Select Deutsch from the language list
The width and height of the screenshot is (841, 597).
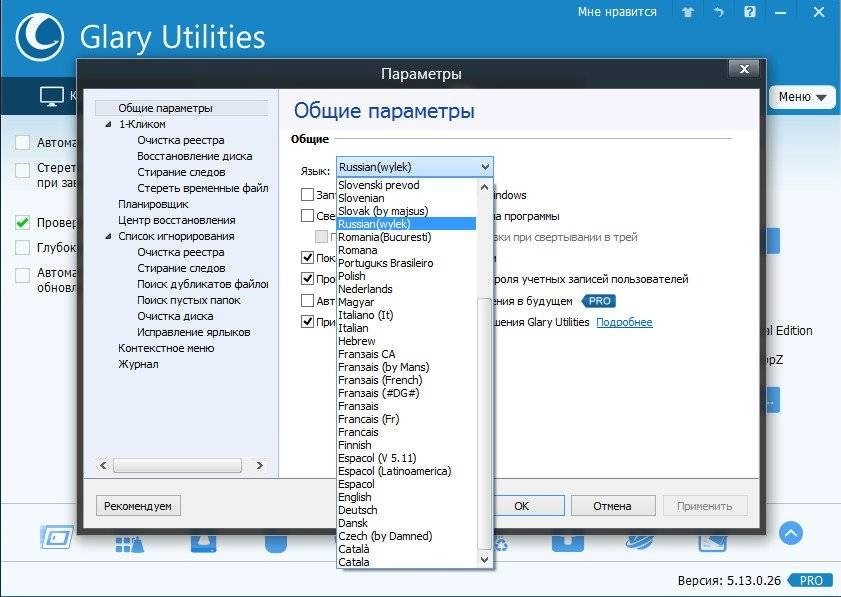pyautogui.click(x=407, y=510)
